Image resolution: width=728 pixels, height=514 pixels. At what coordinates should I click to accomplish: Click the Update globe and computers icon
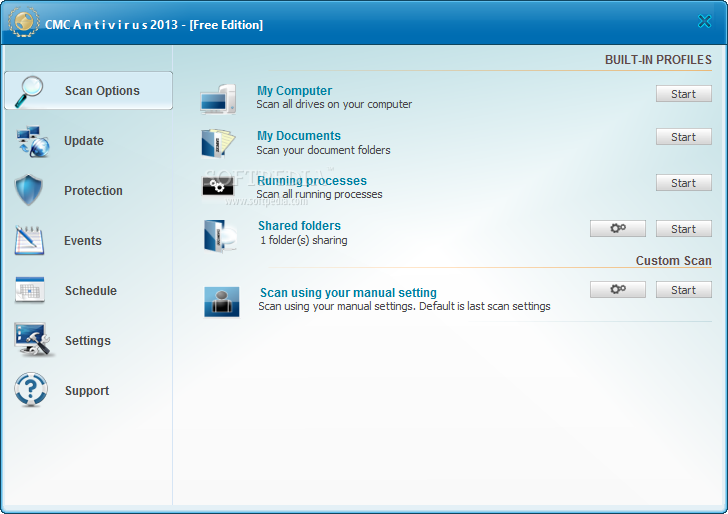32,141
